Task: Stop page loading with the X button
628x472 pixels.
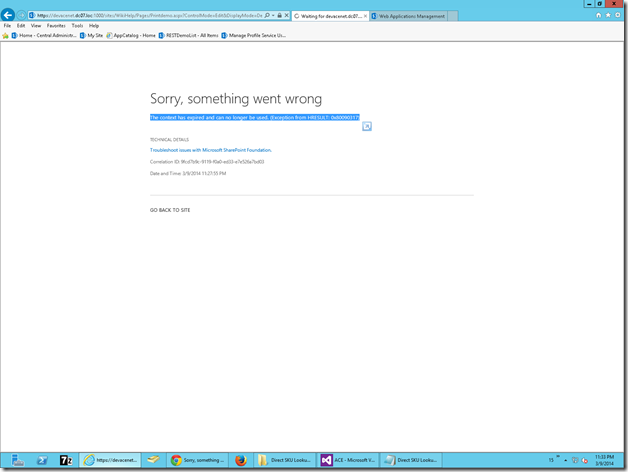Action: 286,15
